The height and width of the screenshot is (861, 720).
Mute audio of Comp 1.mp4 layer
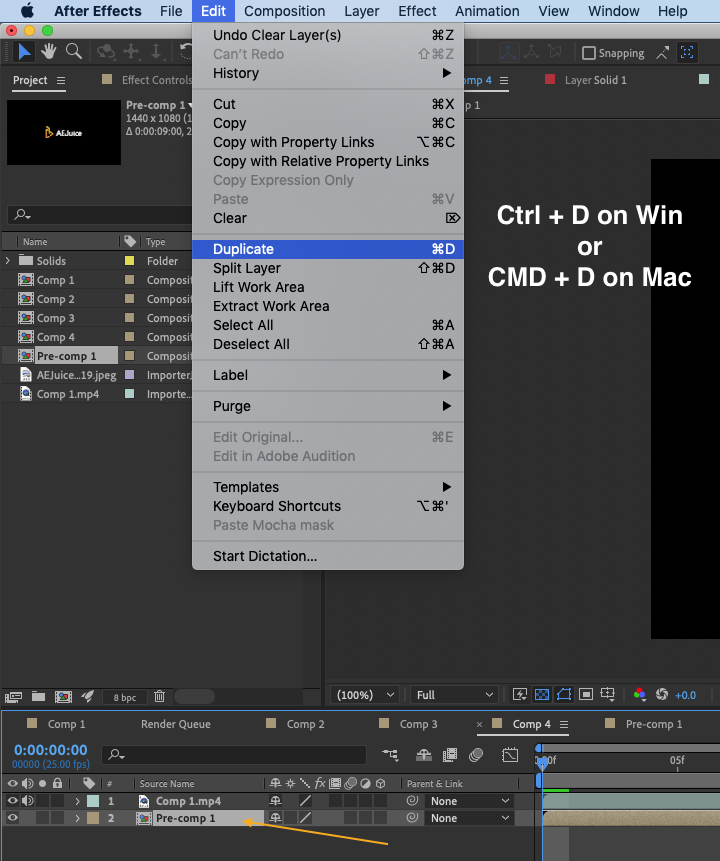point(27,801)
